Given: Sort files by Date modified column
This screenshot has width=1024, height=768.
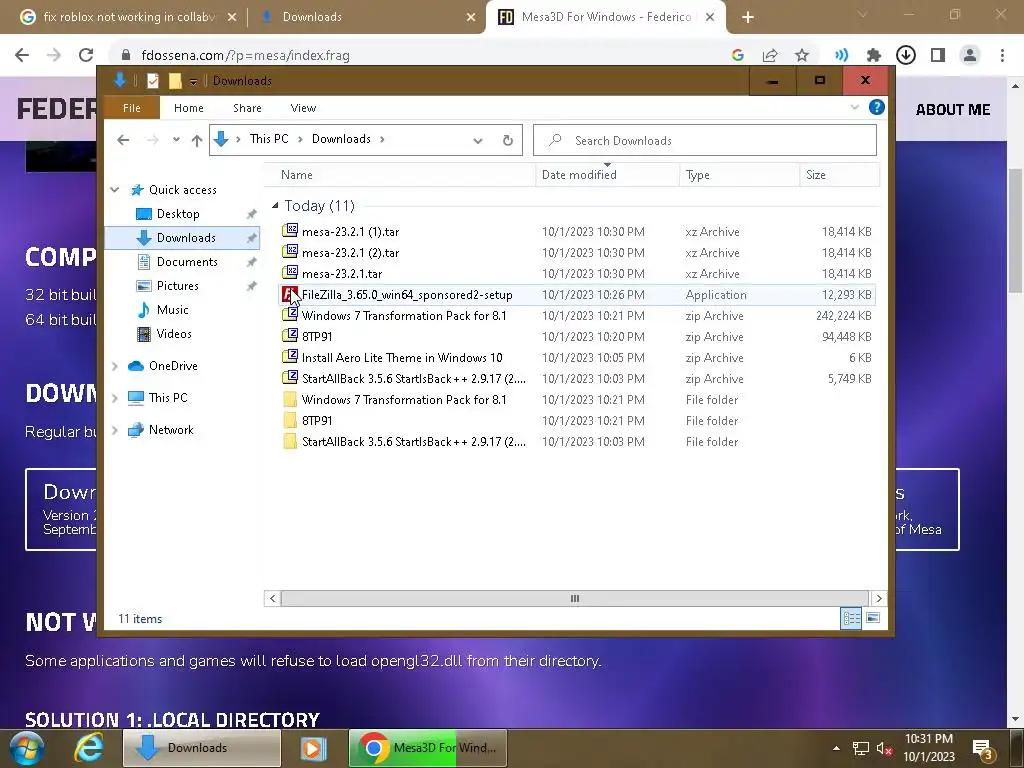Looking at the screenshot, I should (607, 175).
